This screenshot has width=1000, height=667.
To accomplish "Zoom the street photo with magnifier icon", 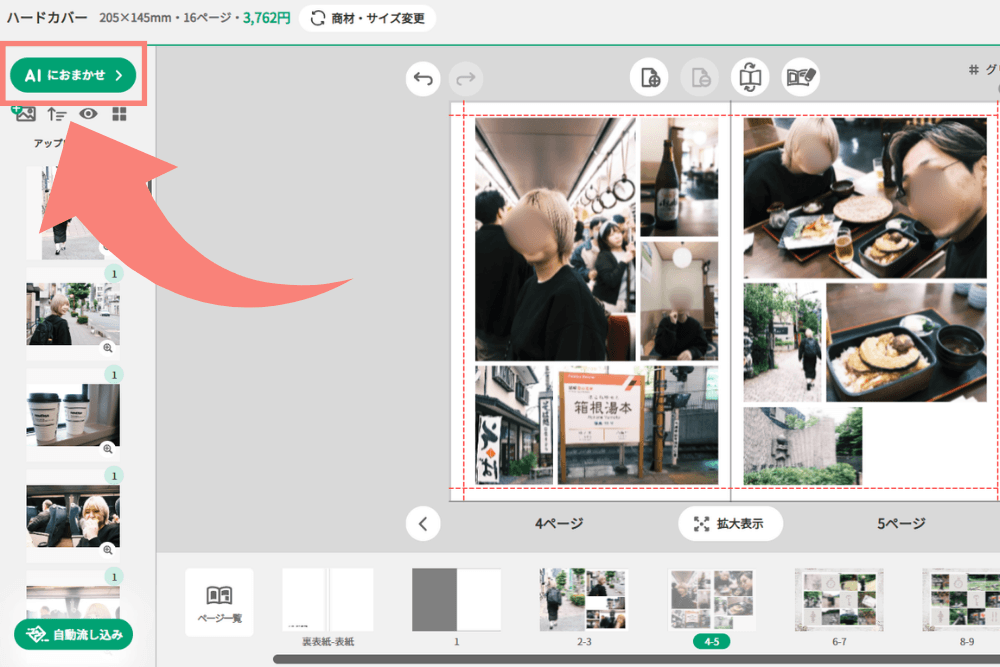I will 108,348.
